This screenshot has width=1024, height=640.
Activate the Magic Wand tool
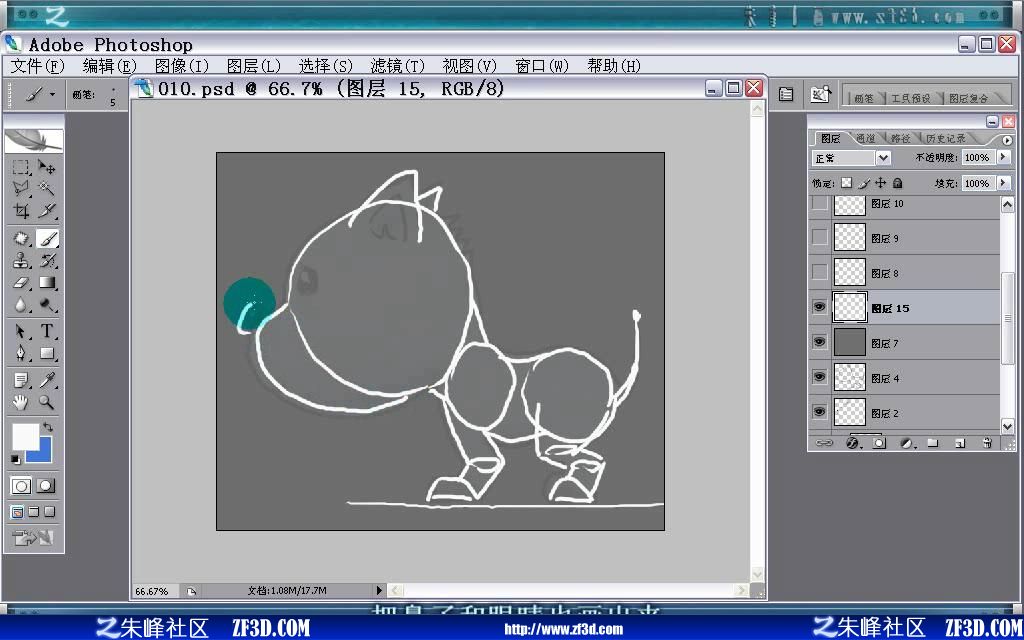coord(46,189)
